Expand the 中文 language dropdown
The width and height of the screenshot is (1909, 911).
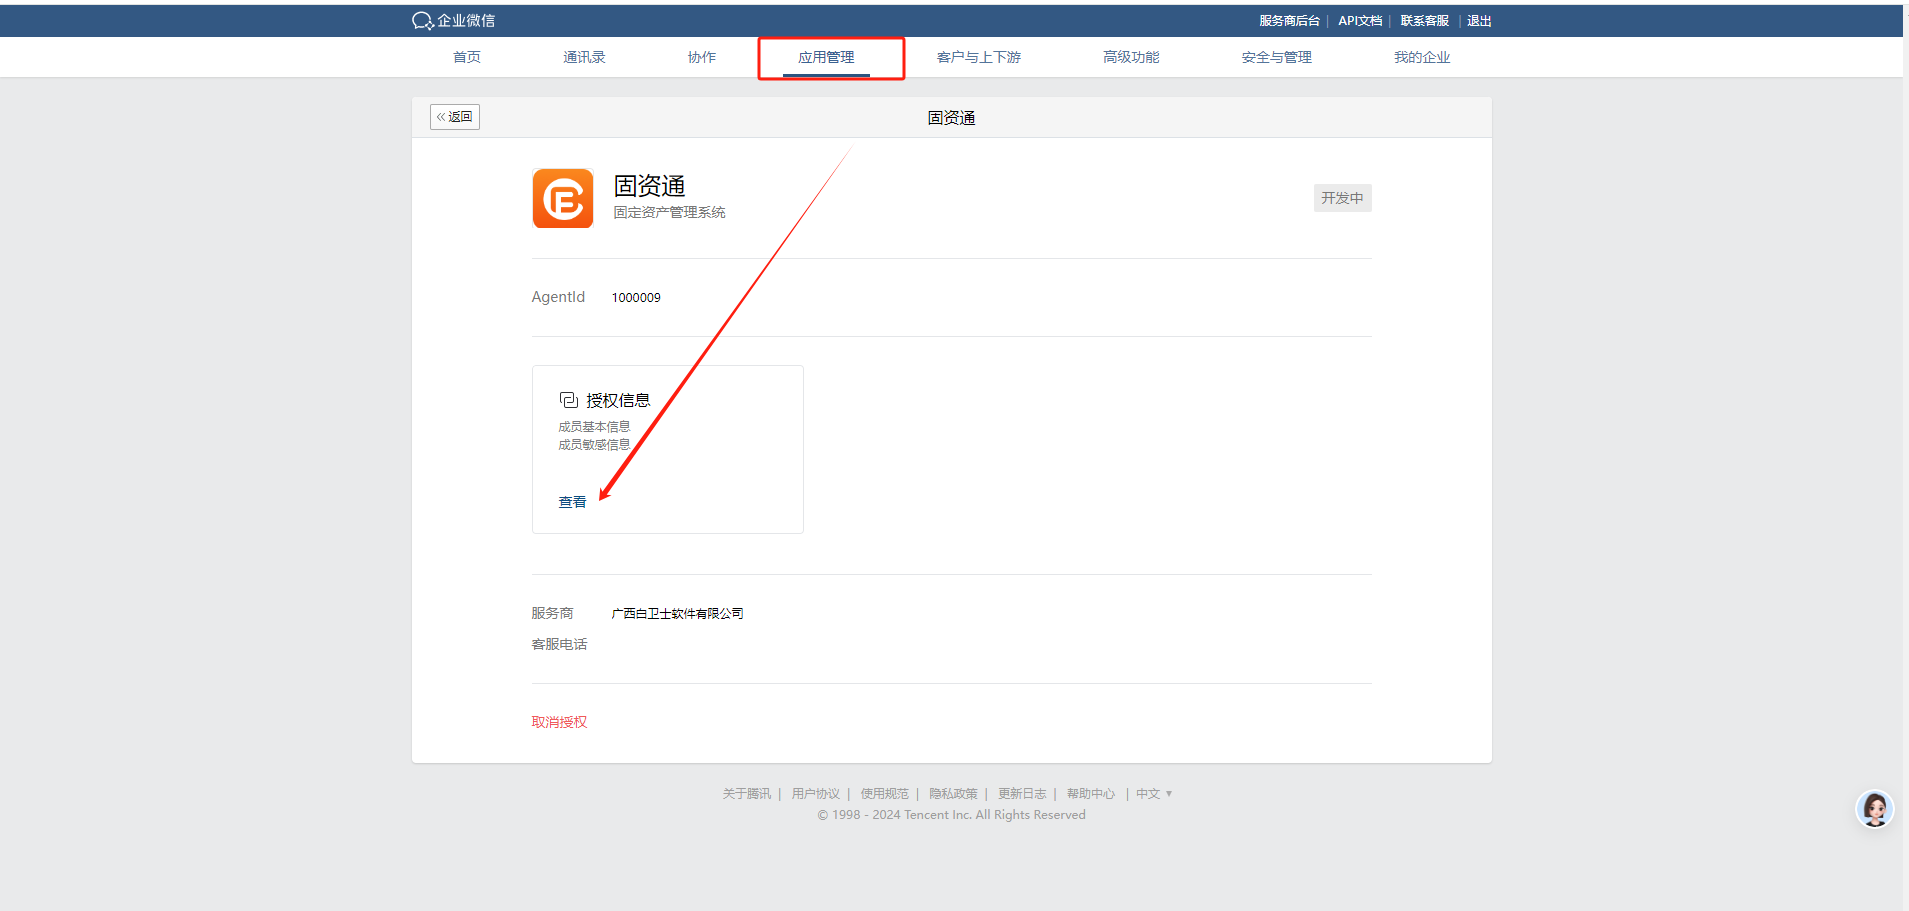1154,794
